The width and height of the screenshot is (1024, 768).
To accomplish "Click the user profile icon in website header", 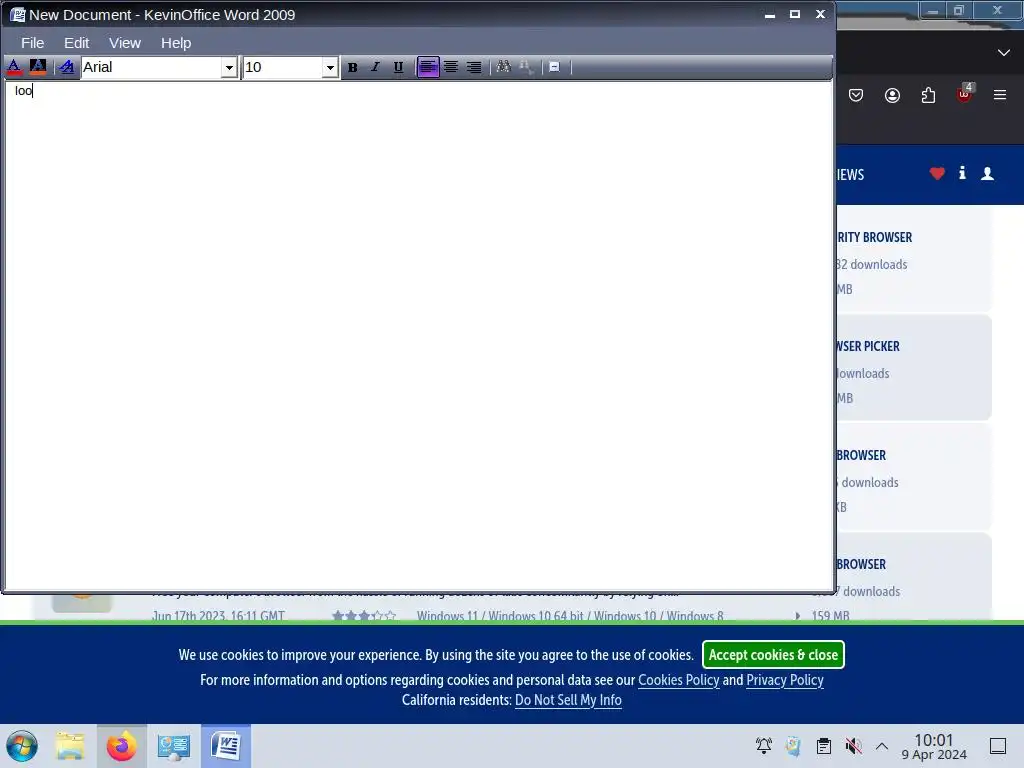I will click(x=987, y=173).
